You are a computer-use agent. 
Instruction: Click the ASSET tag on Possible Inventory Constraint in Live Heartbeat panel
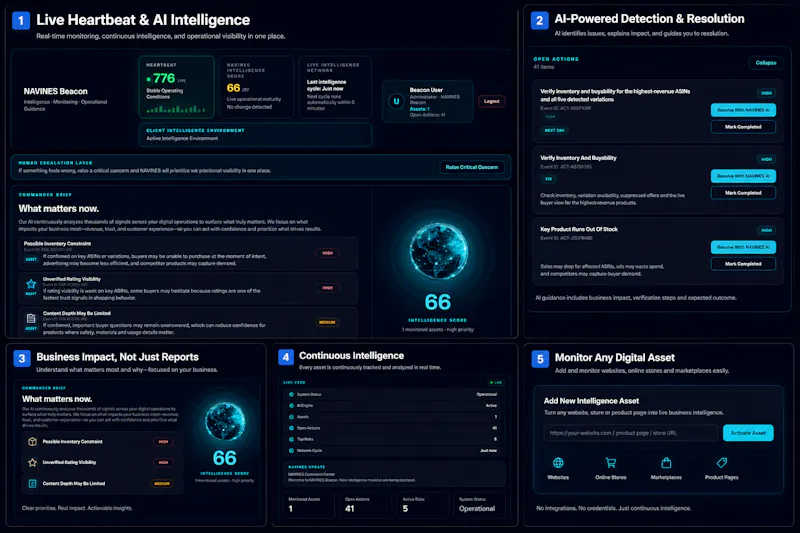coord(31,259)
